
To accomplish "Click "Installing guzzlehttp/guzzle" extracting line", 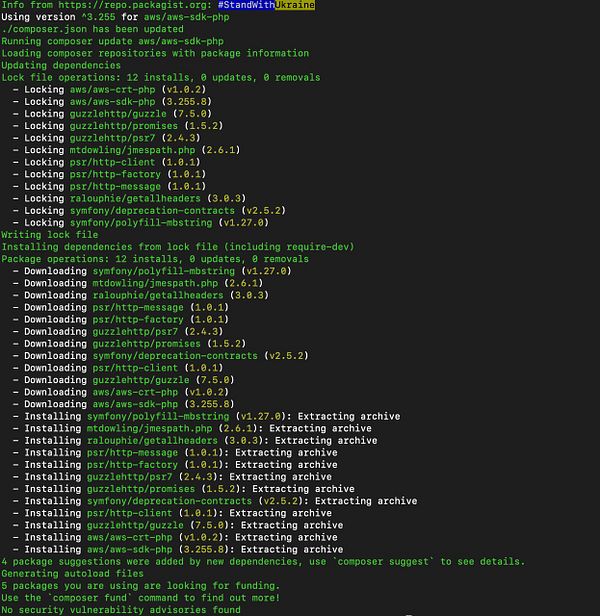I will tap(178, 526).
